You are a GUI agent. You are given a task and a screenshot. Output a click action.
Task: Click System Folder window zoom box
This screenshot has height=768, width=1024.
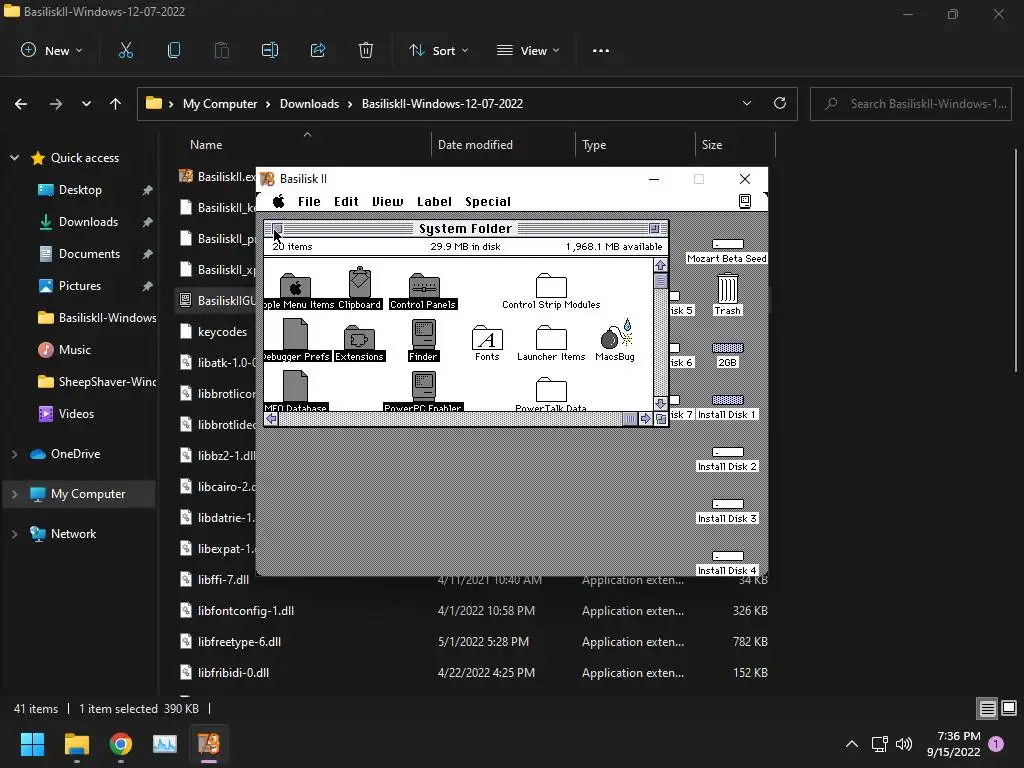click(x=654, y=229)
